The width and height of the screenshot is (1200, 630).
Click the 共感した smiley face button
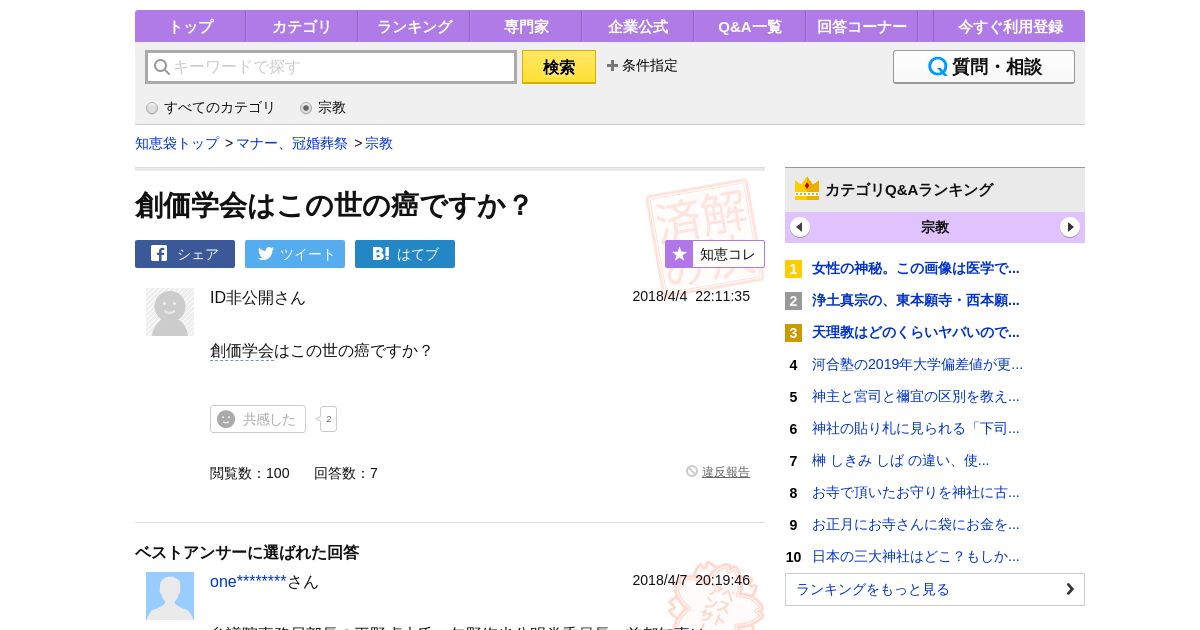[258, 419]
